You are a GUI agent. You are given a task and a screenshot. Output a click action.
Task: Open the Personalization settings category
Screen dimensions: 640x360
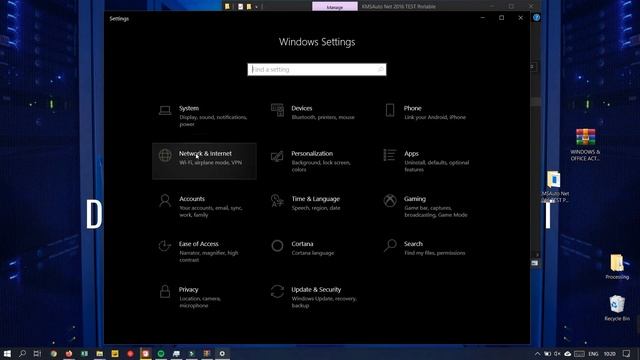click(x=317, y=161)
